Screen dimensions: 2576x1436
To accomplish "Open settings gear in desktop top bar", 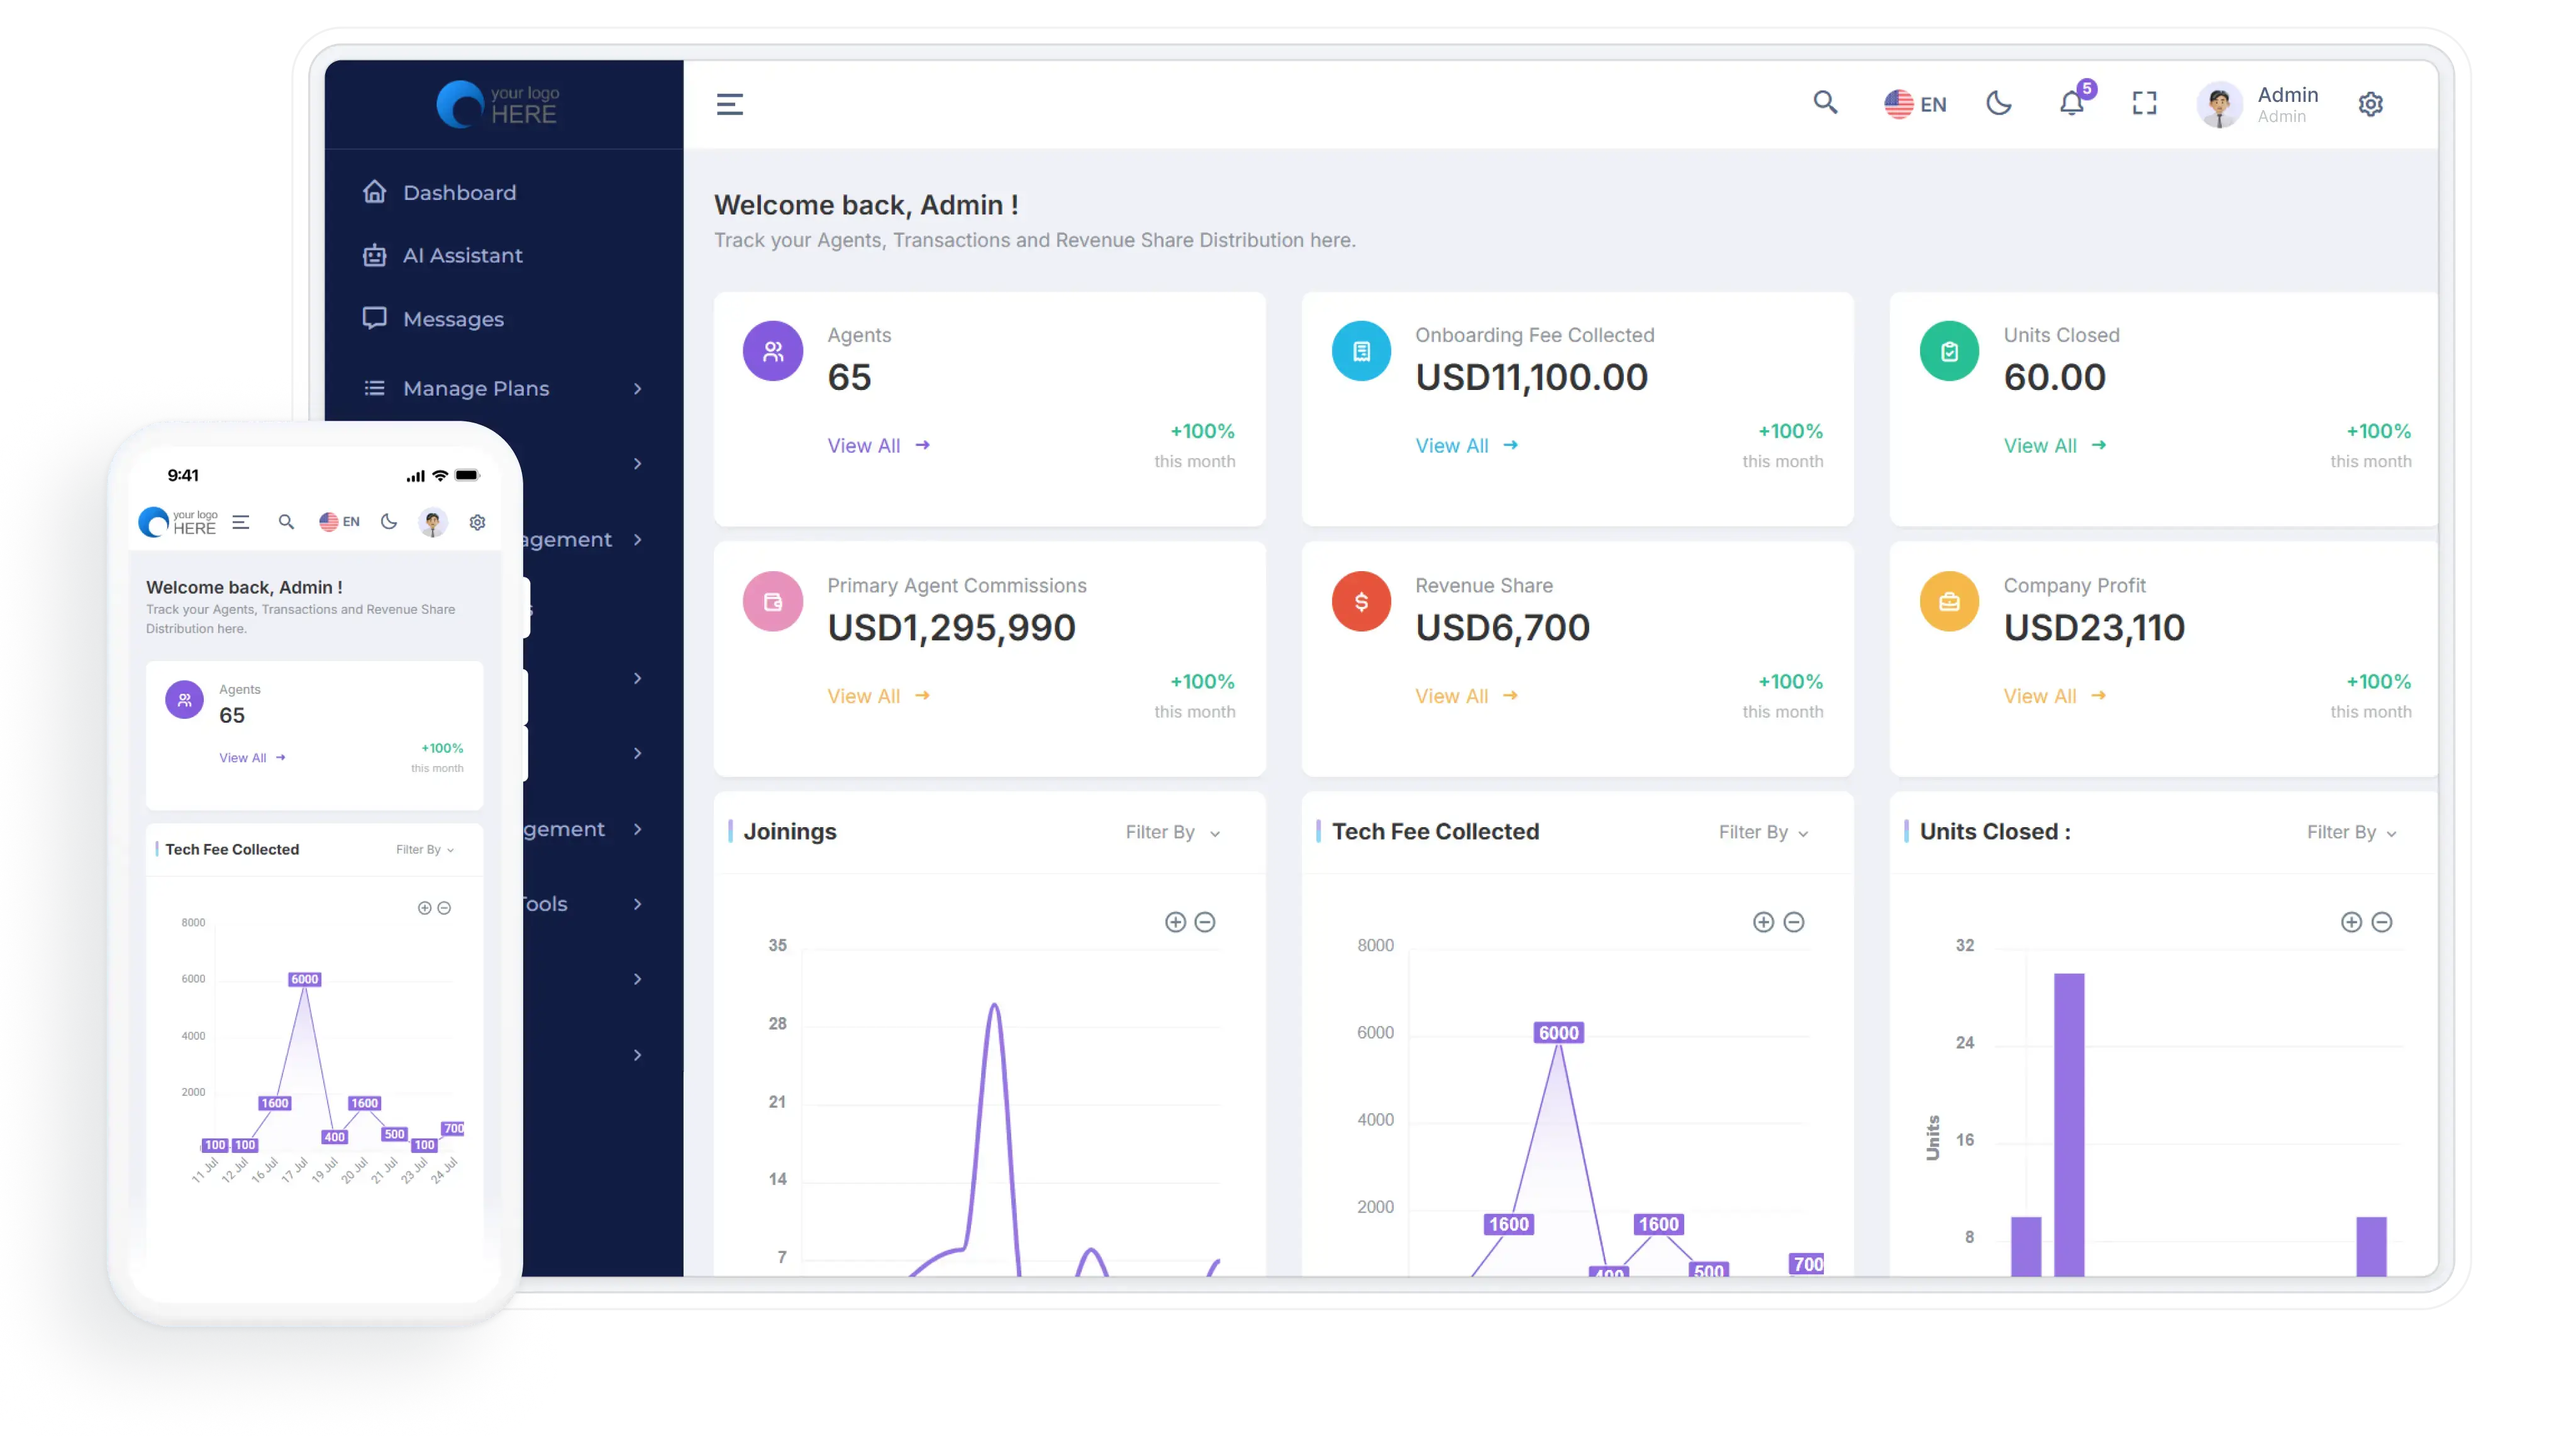I will coord(2370,104).
